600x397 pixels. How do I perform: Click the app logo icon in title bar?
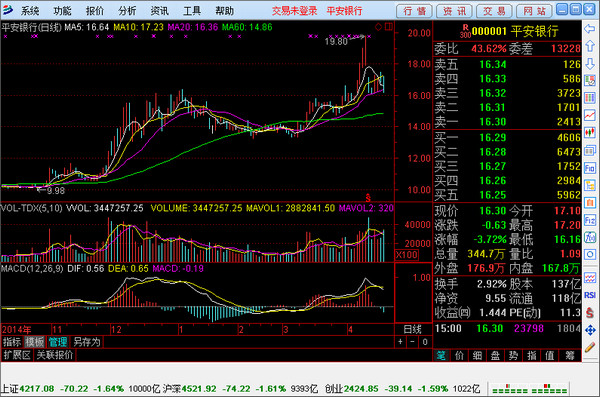(8, 10)
